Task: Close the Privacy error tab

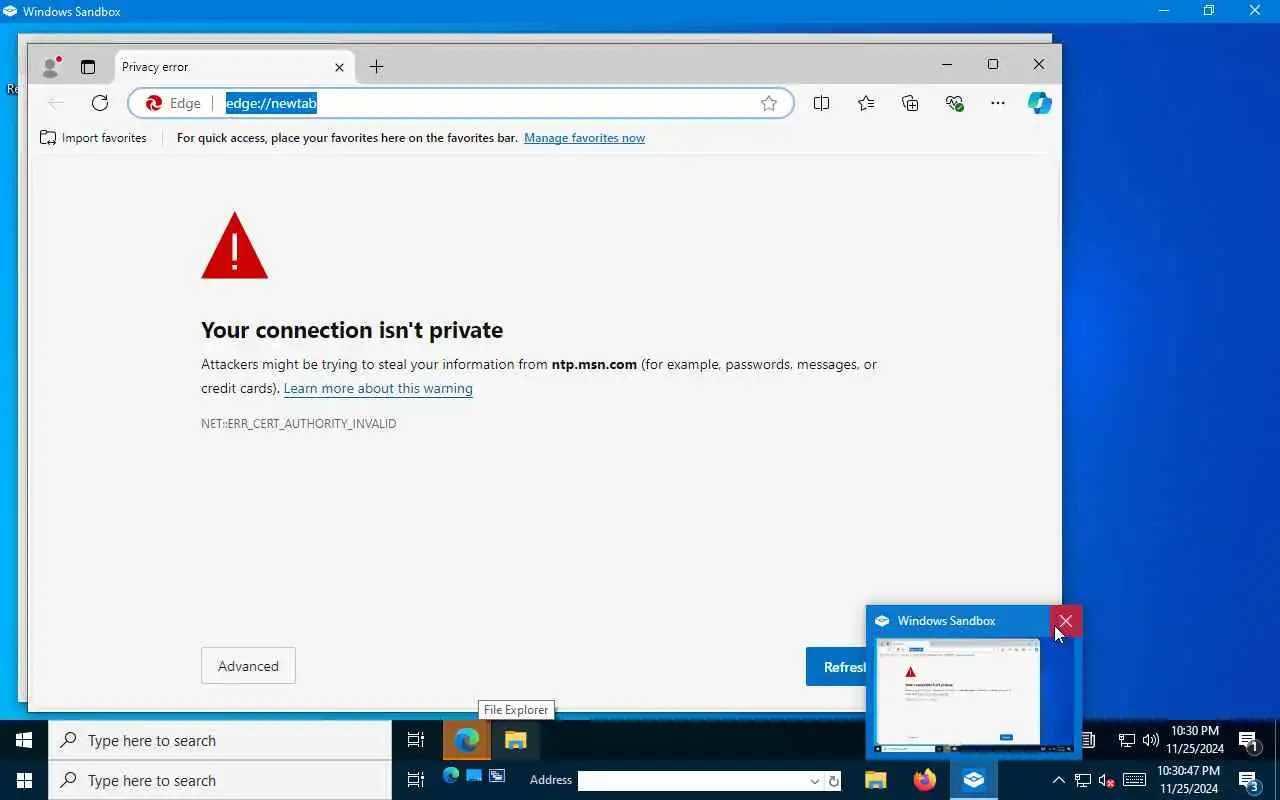Action: pos(339,67)
